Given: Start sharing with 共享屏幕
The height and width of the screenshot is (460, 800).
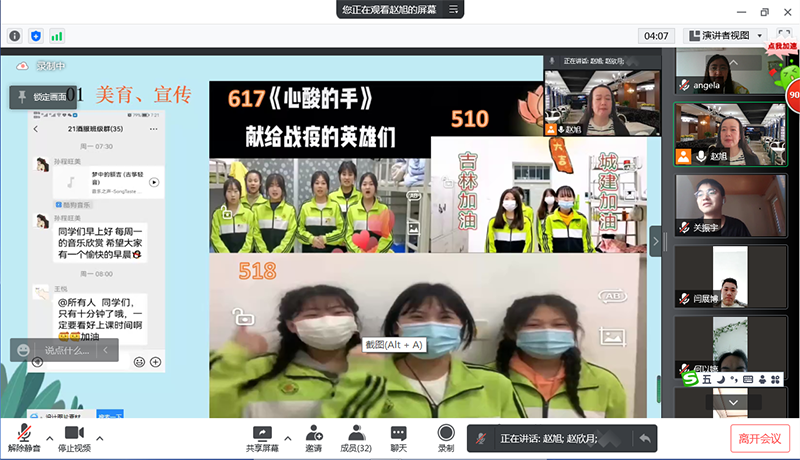Looking at the screenshot, I should coord(262,439).
